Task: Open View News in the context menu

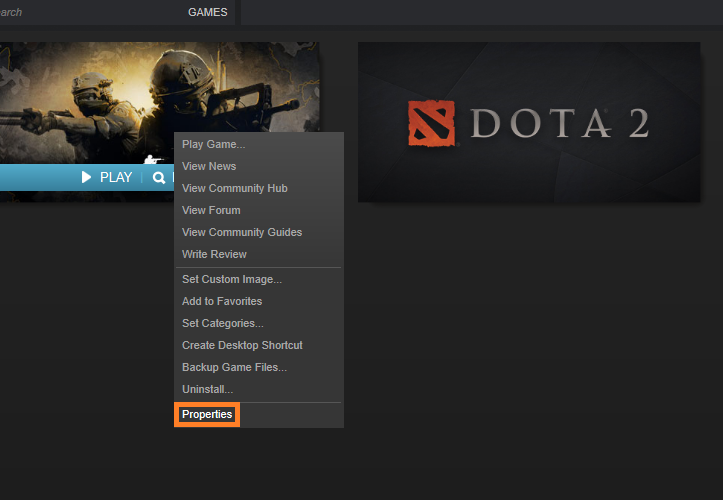Action: (x=209, y=166)
